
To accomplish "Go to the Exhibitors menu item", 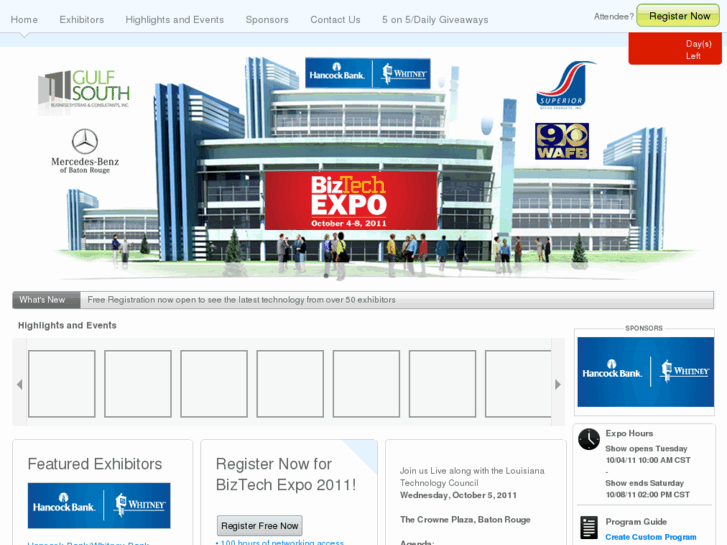I will tap(82, 19).
